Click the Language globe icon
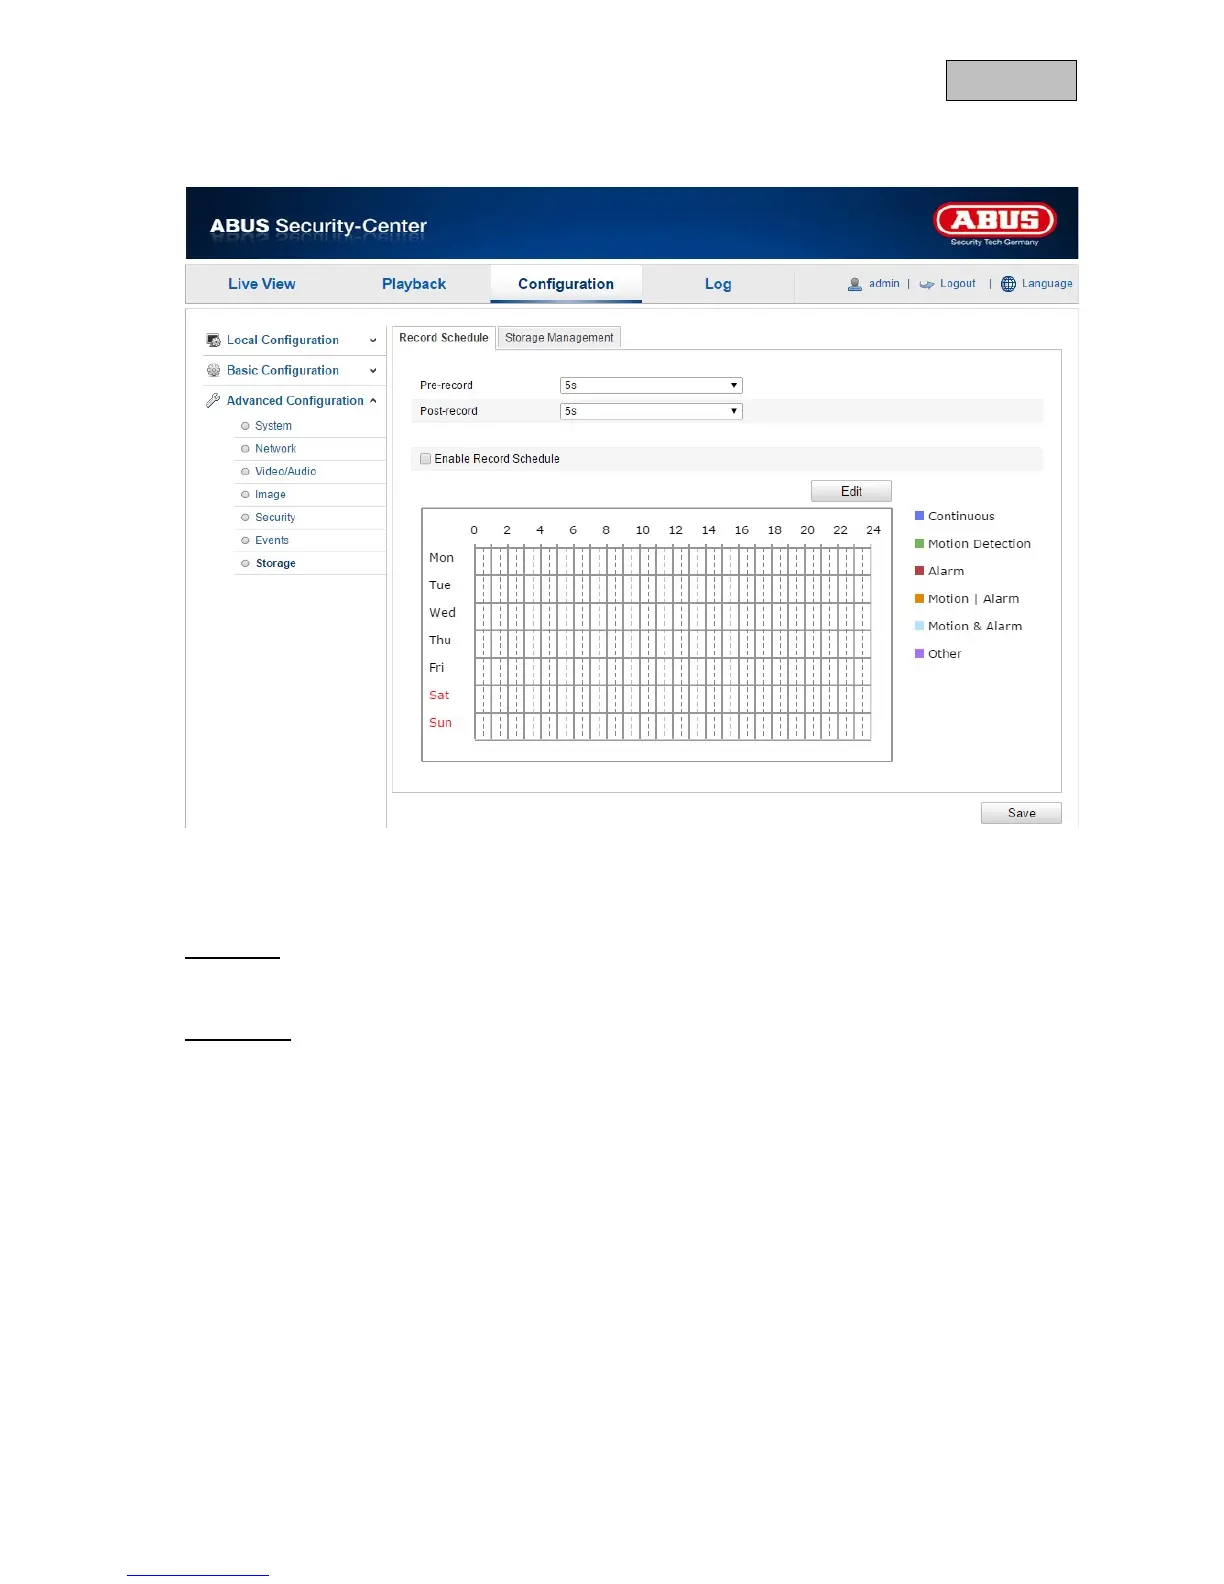 tap(1008, 284)
